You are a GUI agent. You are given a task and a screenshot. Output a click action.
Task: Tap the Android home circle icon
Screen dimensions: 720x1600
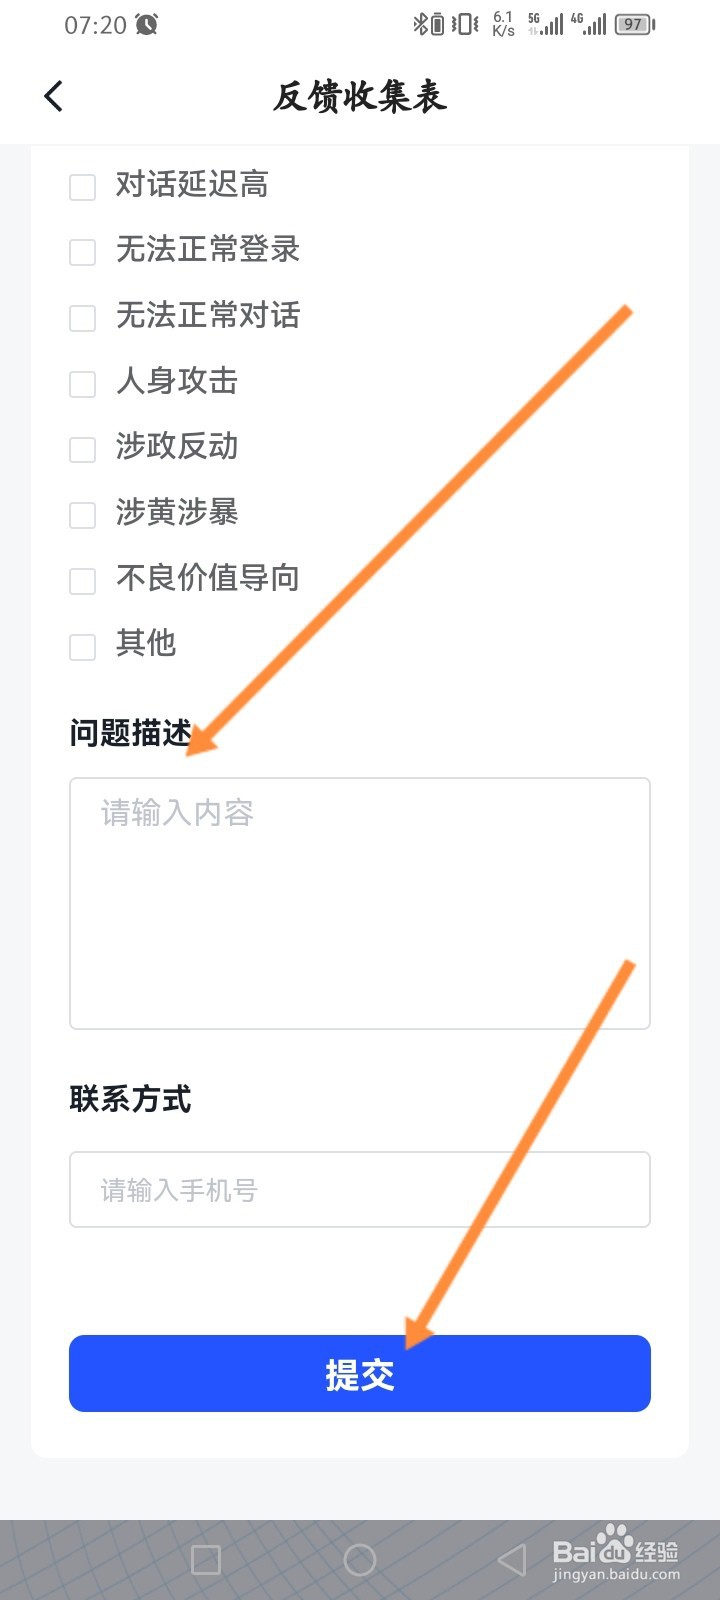[x=360, y=1559]
